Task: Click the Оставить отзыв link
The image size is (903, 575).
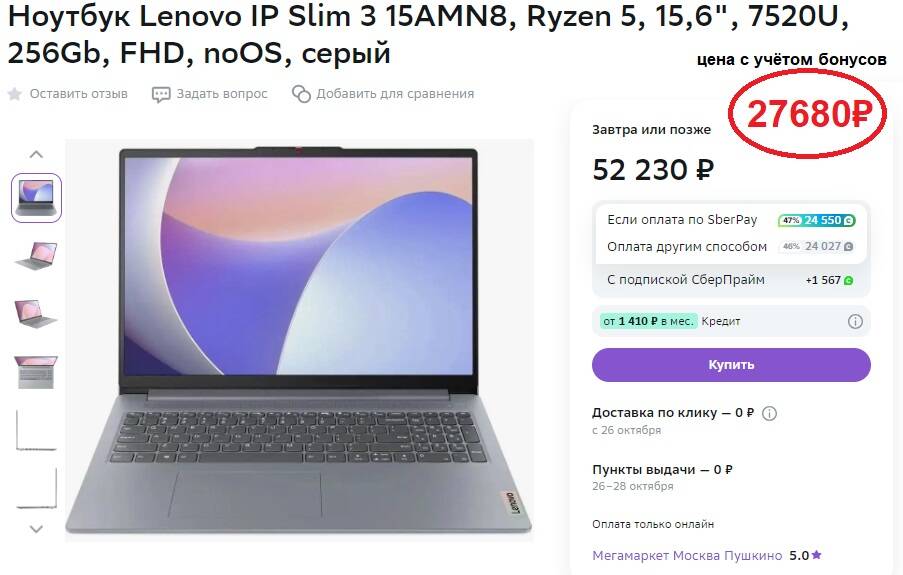Action: point(79,94)
